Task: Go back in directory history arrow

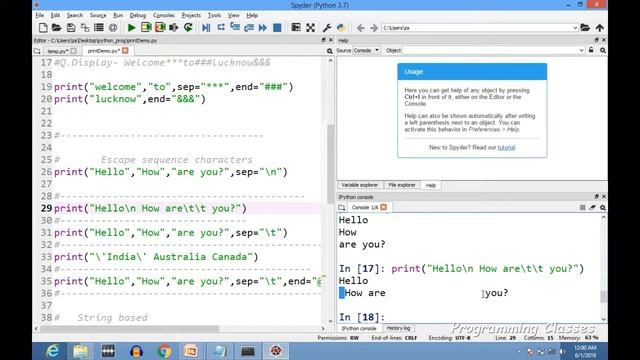Action: tap(360, 28)
